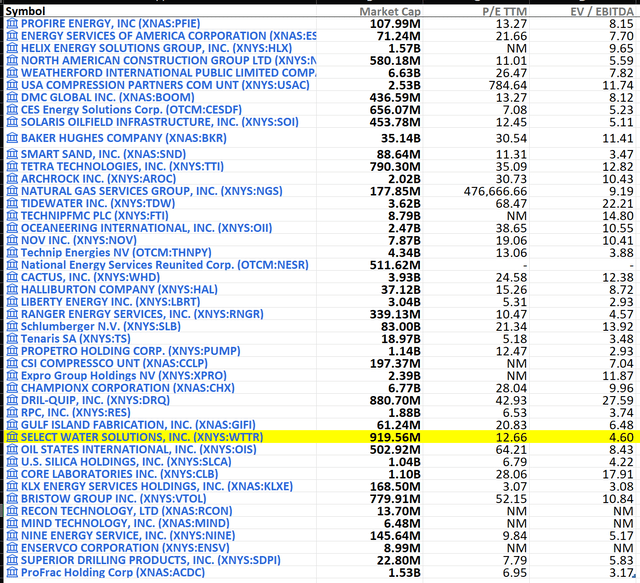Select the 22.21 EV/EBITDA value
This screenshot has width=640, height=583.
click(618, 204)
